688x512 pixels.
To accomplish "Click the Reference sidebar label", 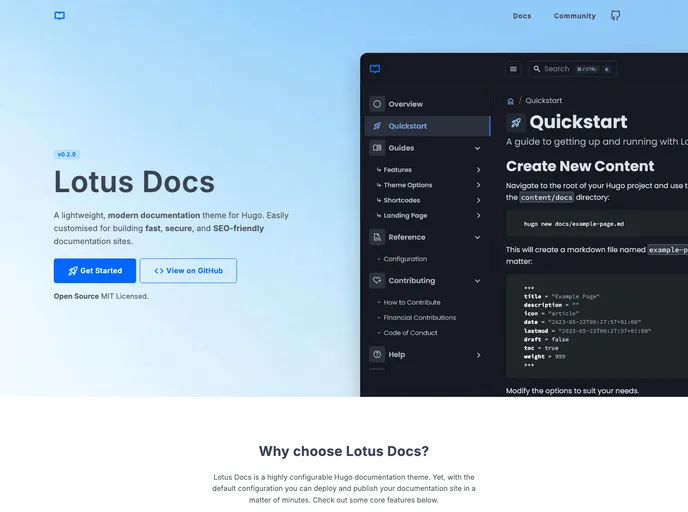I will pos(407,237).
